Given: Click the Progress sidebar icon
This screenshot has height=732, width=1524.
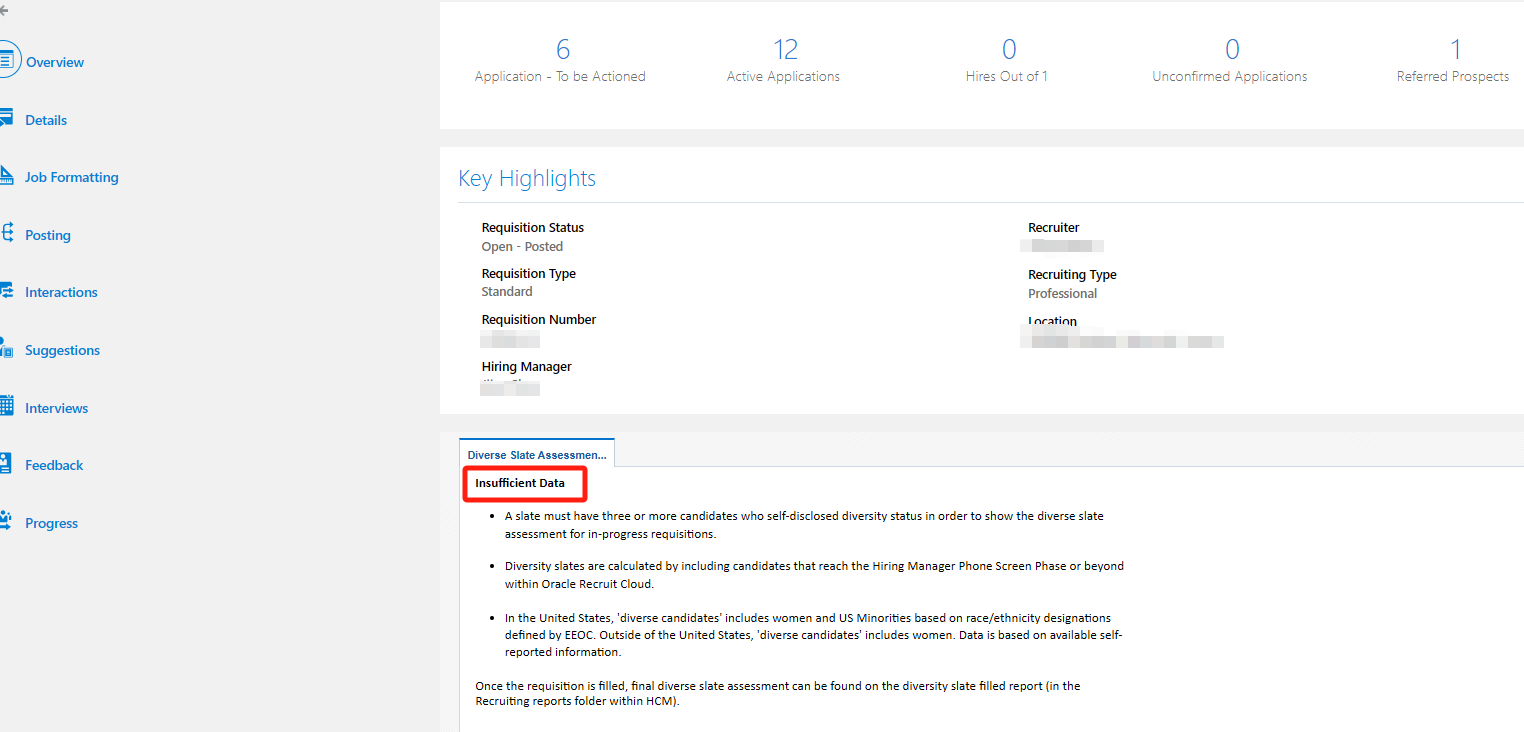Looking at the screenshot, I should (6, 521).
